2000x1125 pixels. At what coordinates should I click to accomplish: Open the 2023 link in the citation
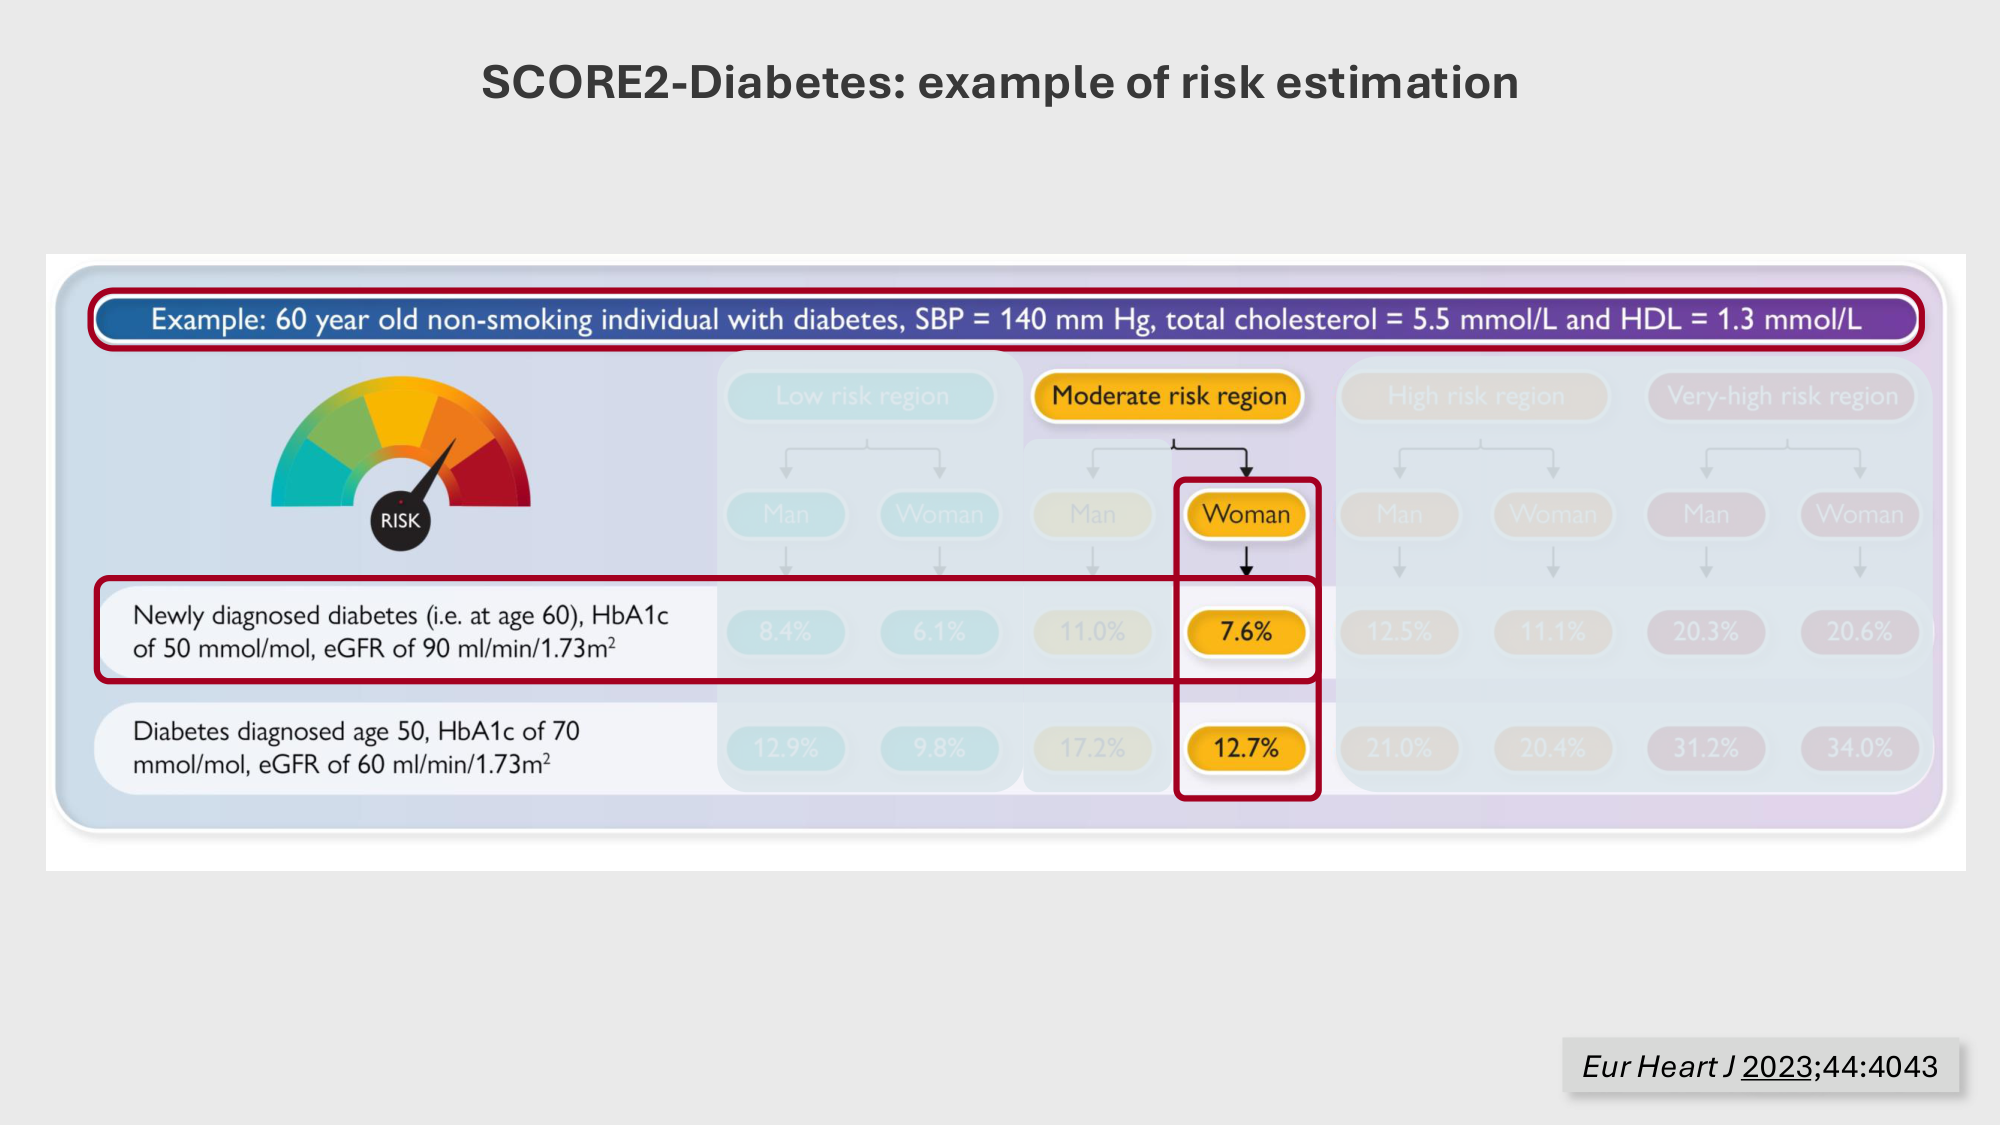point(1777,1067)
